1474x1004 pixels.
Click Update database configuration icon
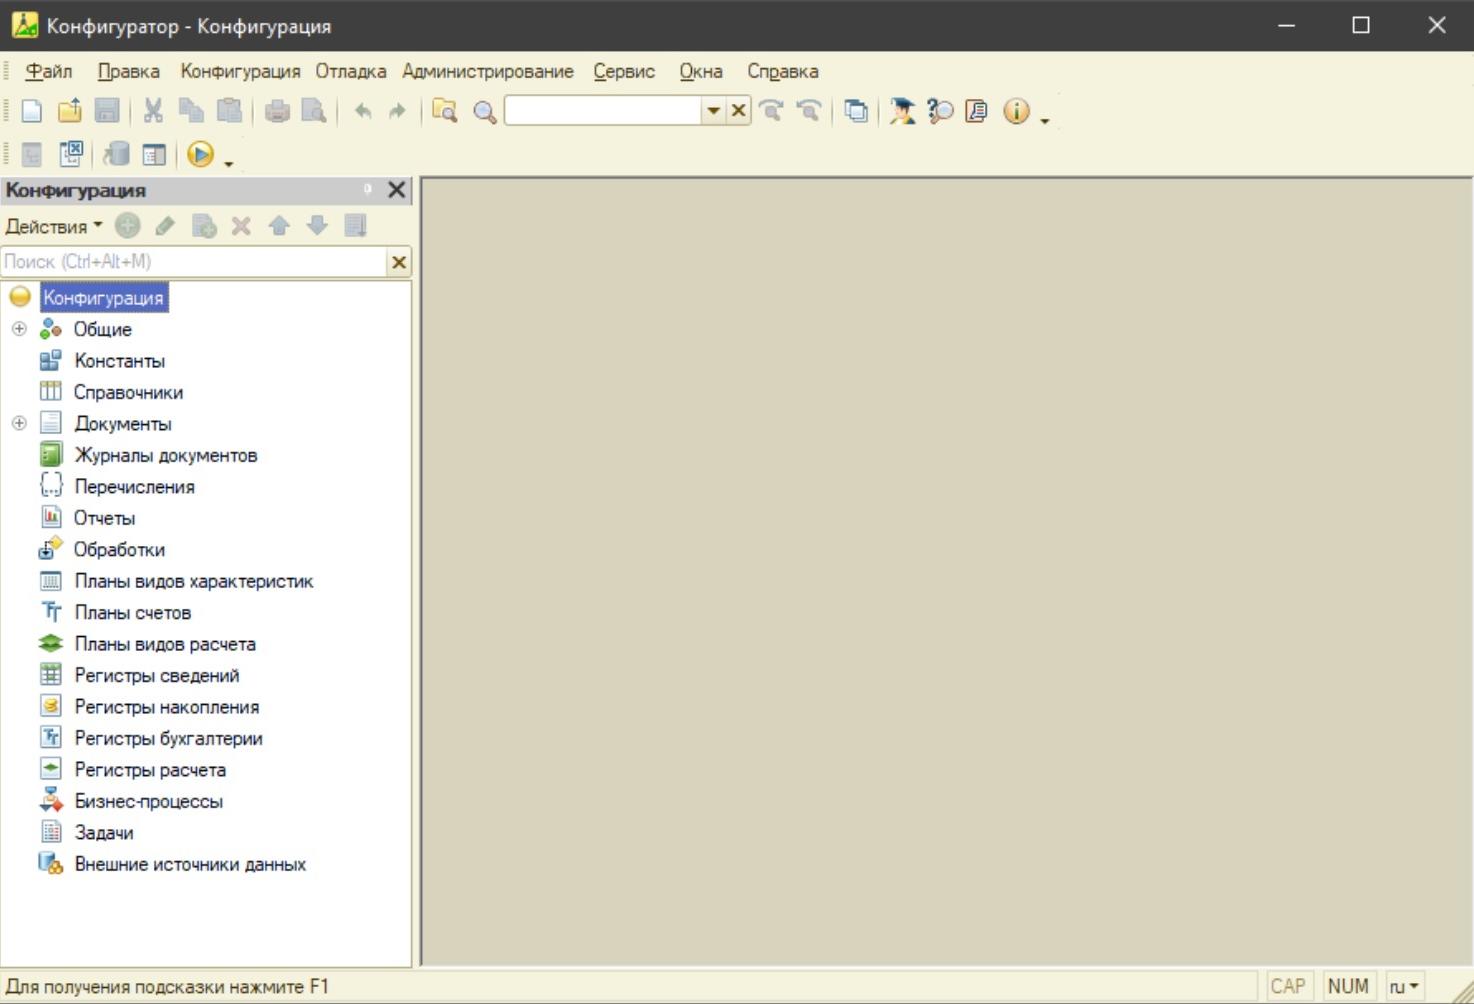click(117, 154)
